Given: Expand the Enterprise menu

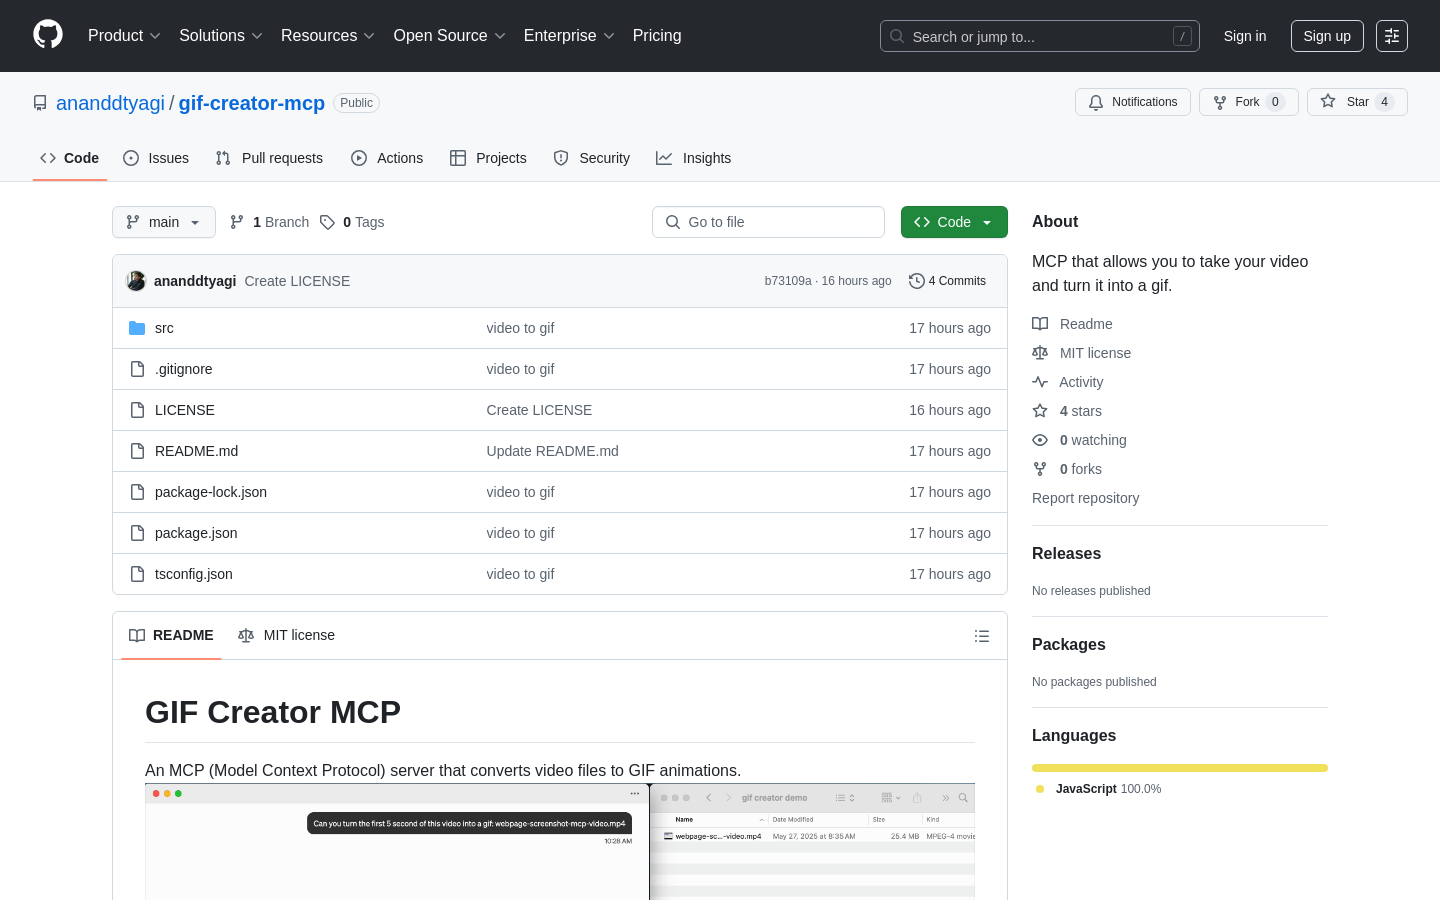Looking at the screenshot, I should pos(569,36).
